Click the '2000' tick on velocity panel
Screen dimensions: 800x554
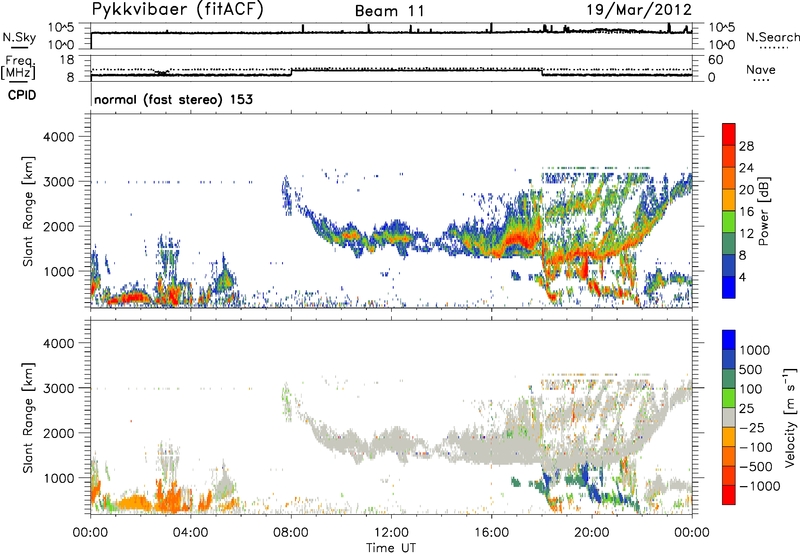pyautogui.click(x=59, y=433)
